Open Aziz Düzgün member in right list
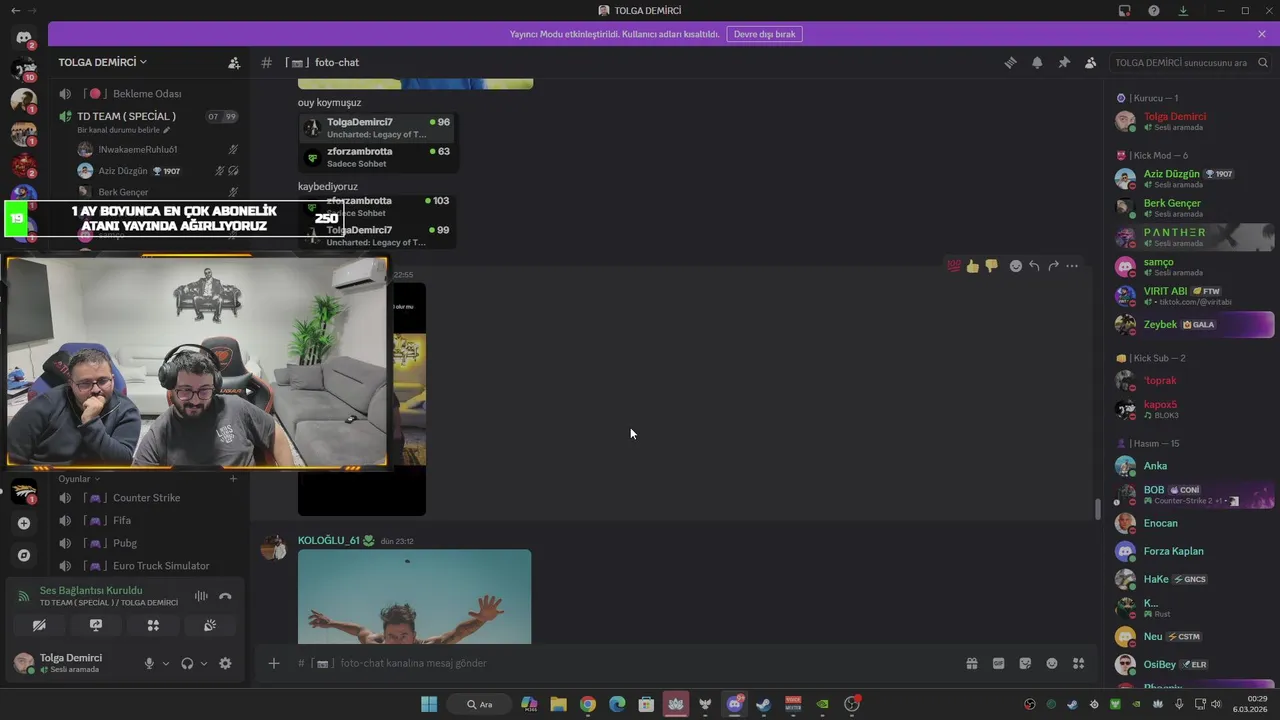The width and height of the screenshot is (1280, 720). pos(1194,179)
